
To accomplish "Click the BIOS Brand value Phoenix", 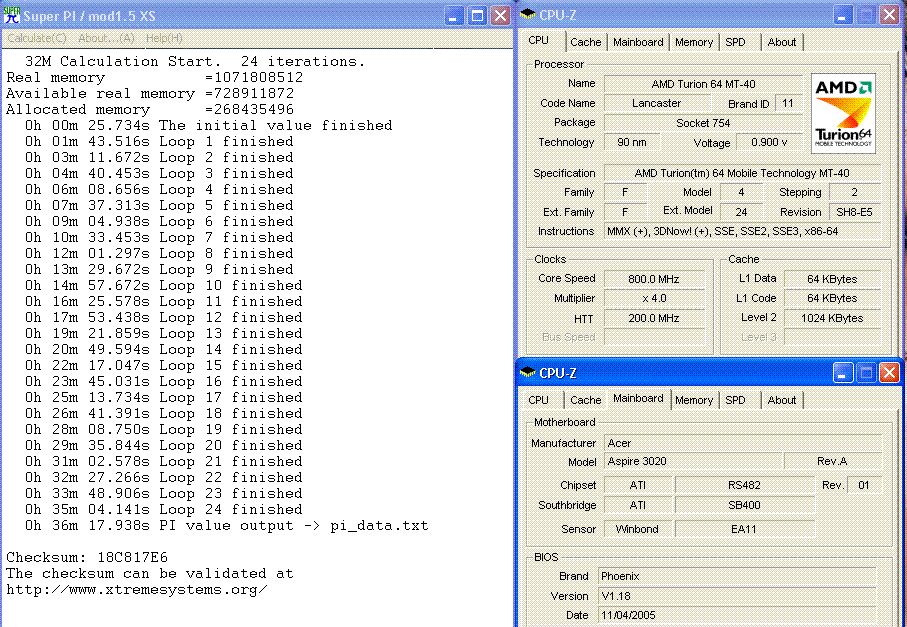I will pyautogui.click(x=737, y=576).
